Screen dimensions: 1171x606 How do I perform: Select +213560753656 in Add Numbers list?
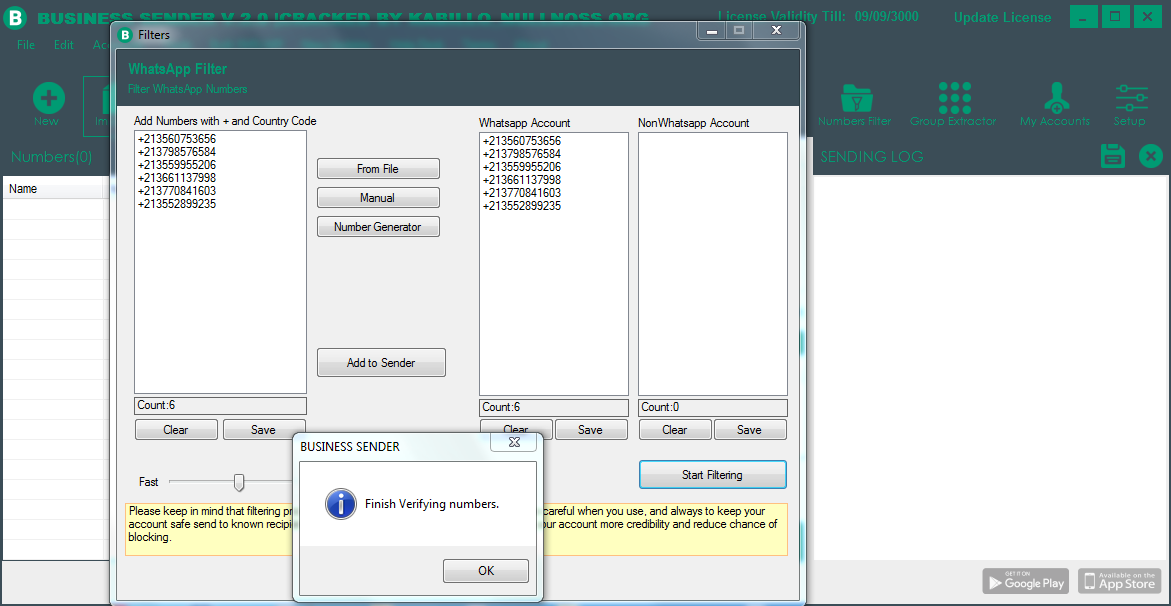[x=177, y=139]
